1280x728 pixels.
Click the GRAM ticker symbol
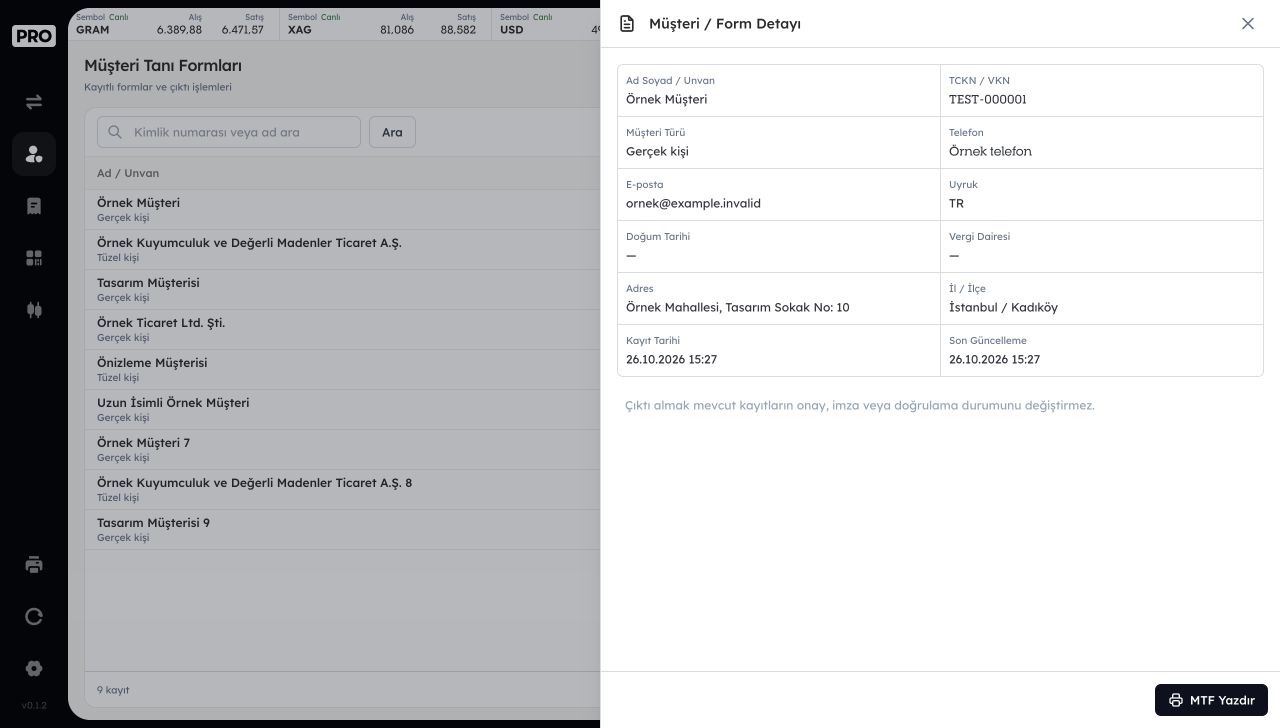point(93,30)
